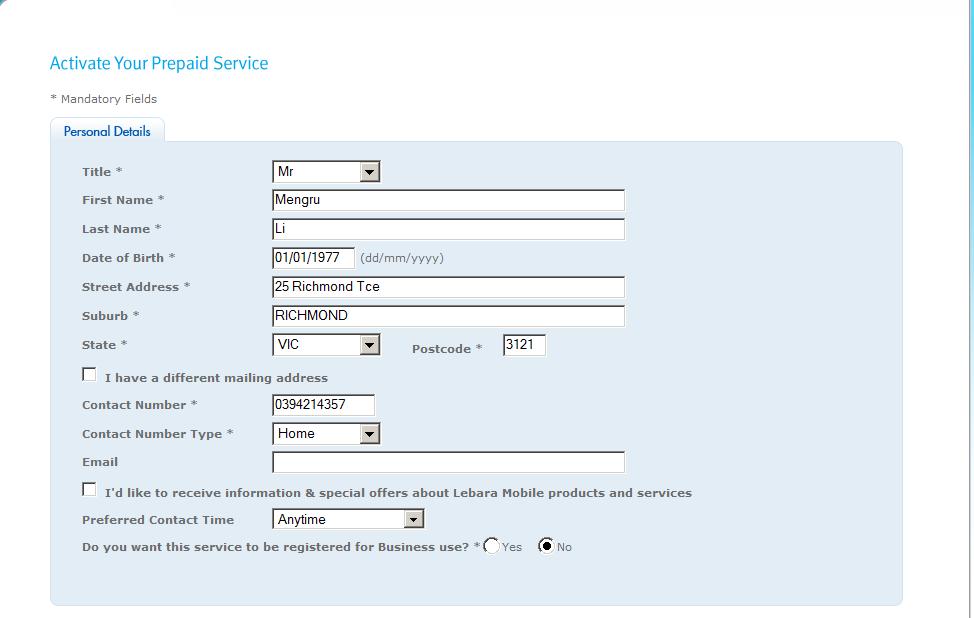Focus the Last Name text box
The image size is (974, 618).
point(448,229)
